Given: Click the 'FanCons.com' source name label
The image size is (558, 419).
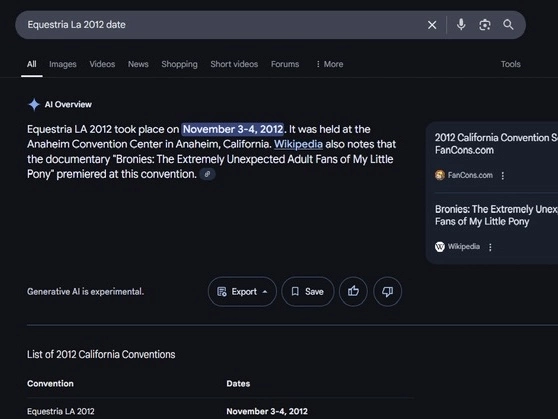Looking at the screenshot, I should [470, 175].
